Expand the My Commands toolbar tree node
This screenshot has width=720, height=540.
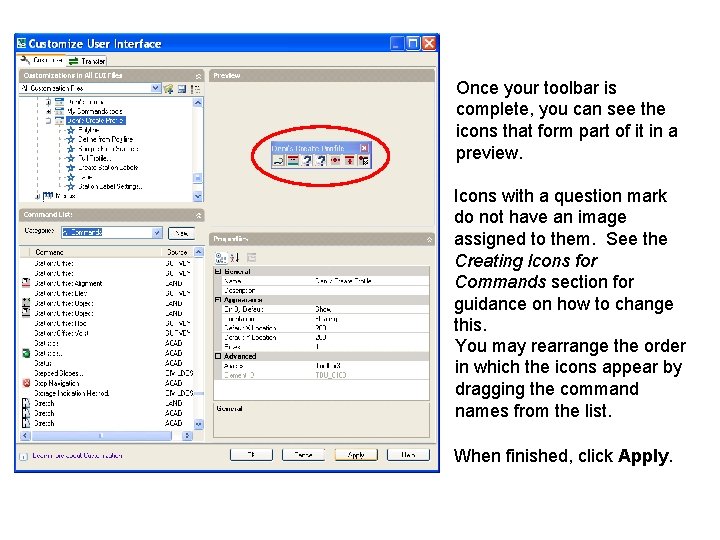pos(48,111)
